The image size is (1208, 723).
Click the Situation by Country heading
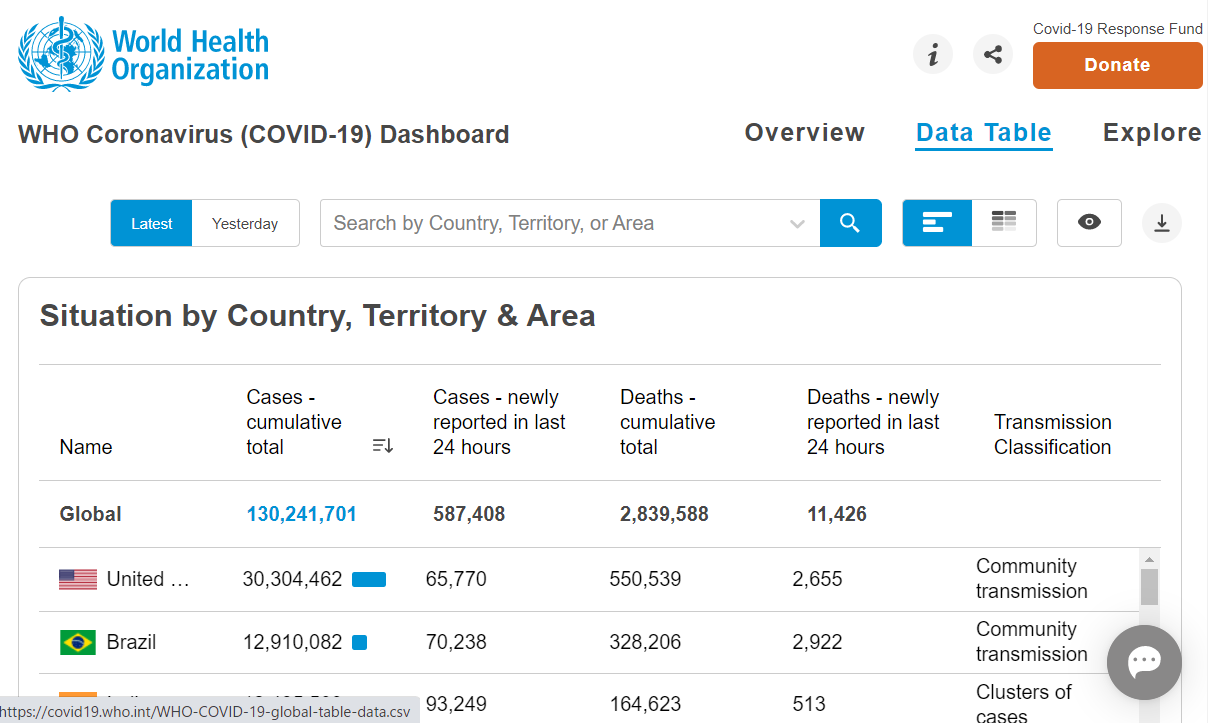click(317, 316)
